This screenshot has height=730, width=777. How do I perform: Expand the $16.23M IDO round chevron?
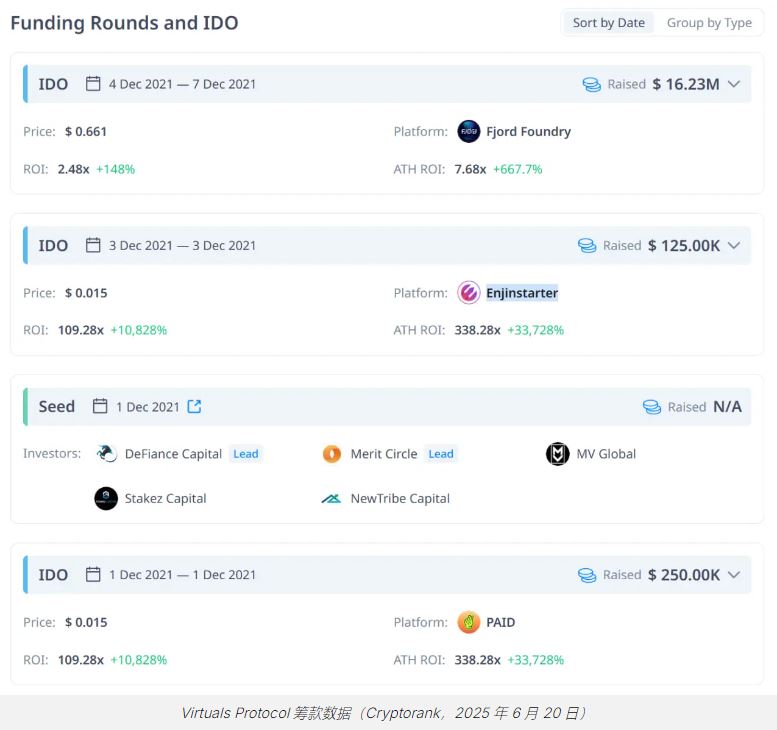734,84
